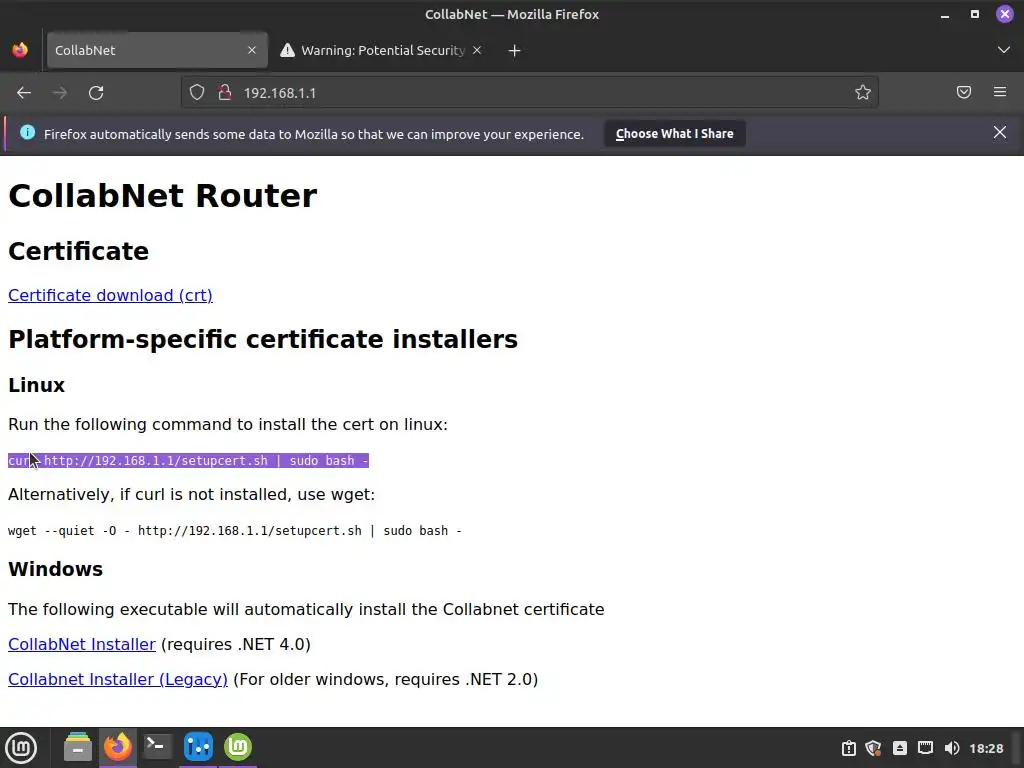
Task: Click the Choose What I Share button
Action: 675,134
